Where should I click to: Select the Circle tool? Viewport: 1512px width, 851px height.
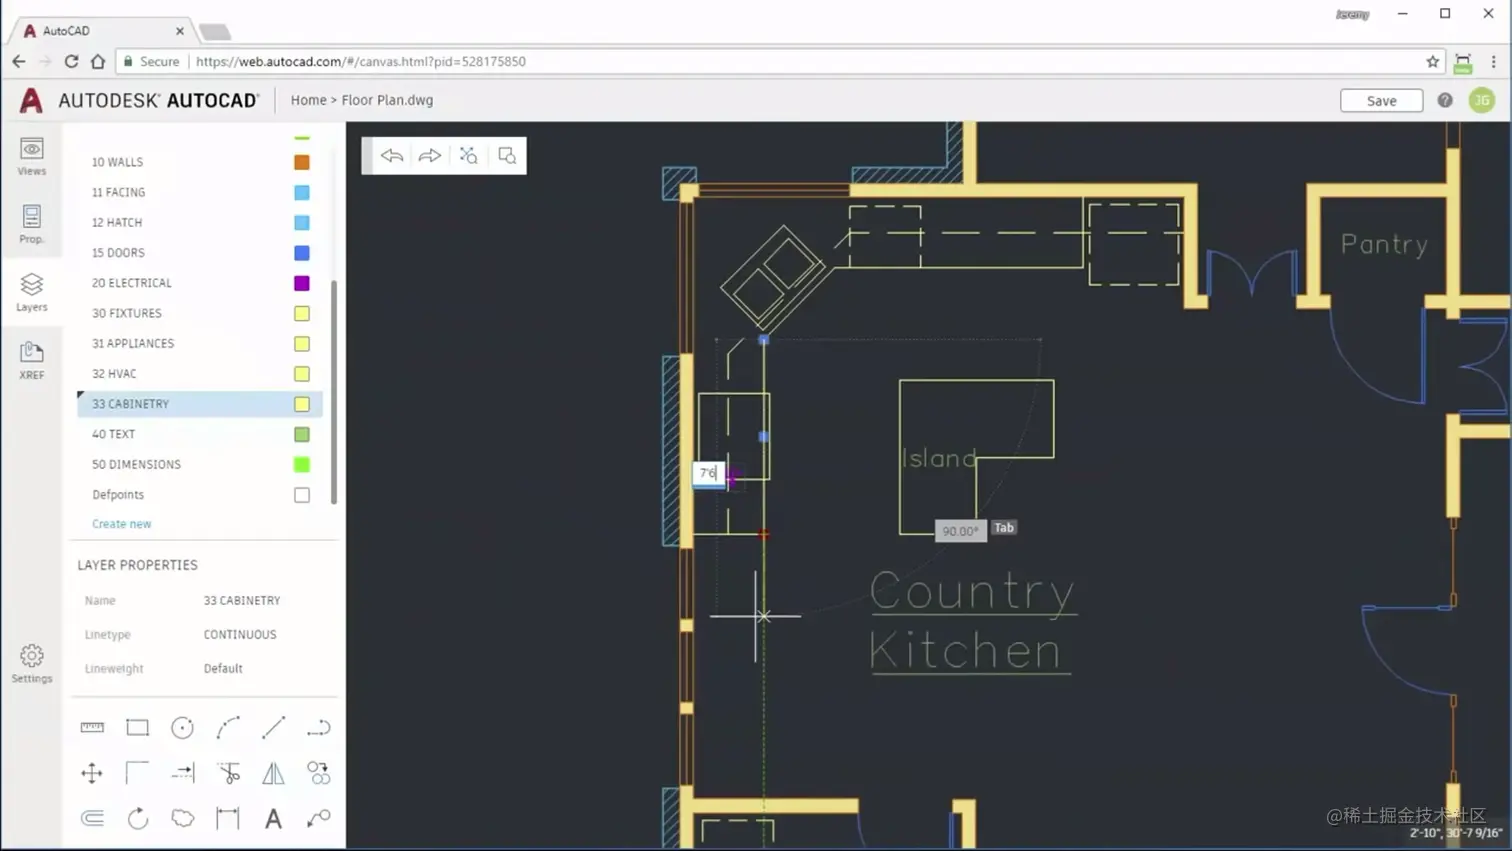coord(182,728)
